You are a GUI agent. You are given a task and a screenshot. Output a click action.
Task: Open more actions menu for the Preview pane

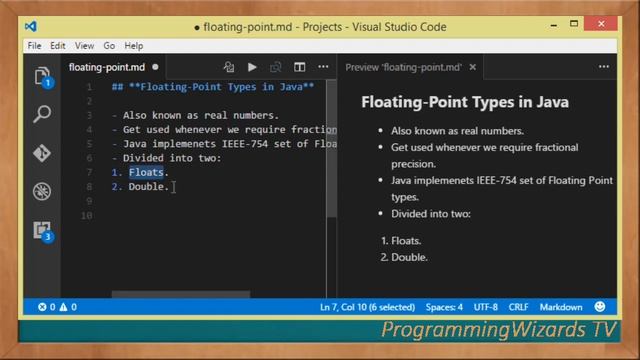(604, 67)
